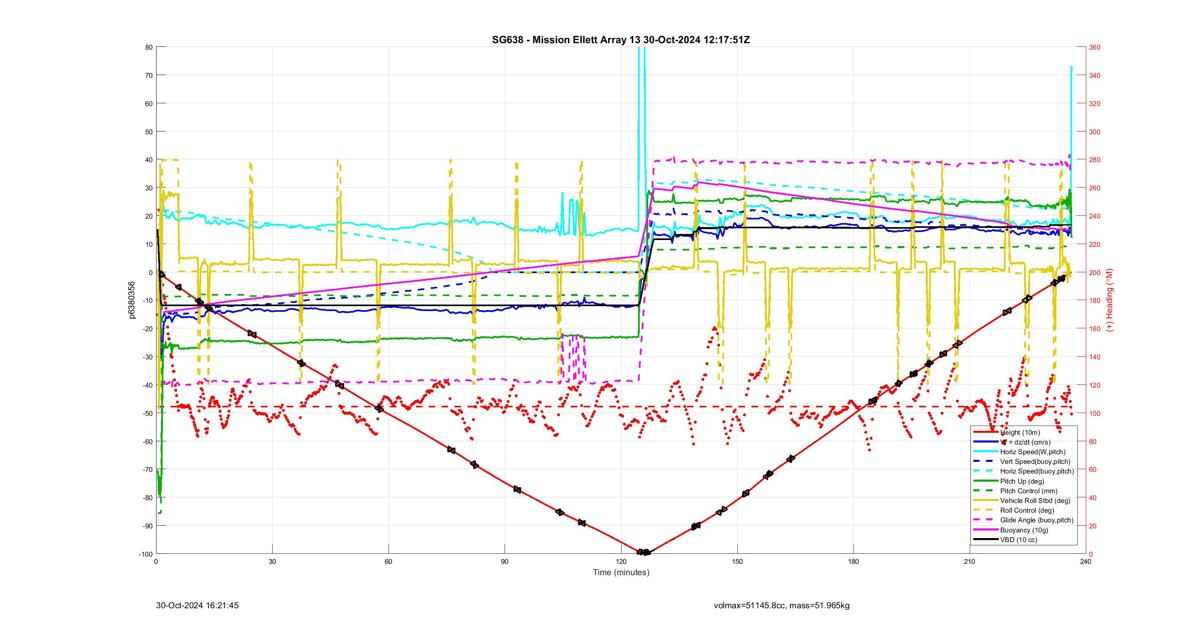Viewport: 1200px width, 622px height.
Task: Select the 'Buoyancy (10g)' legend entry
Action: click(1024, 530)
